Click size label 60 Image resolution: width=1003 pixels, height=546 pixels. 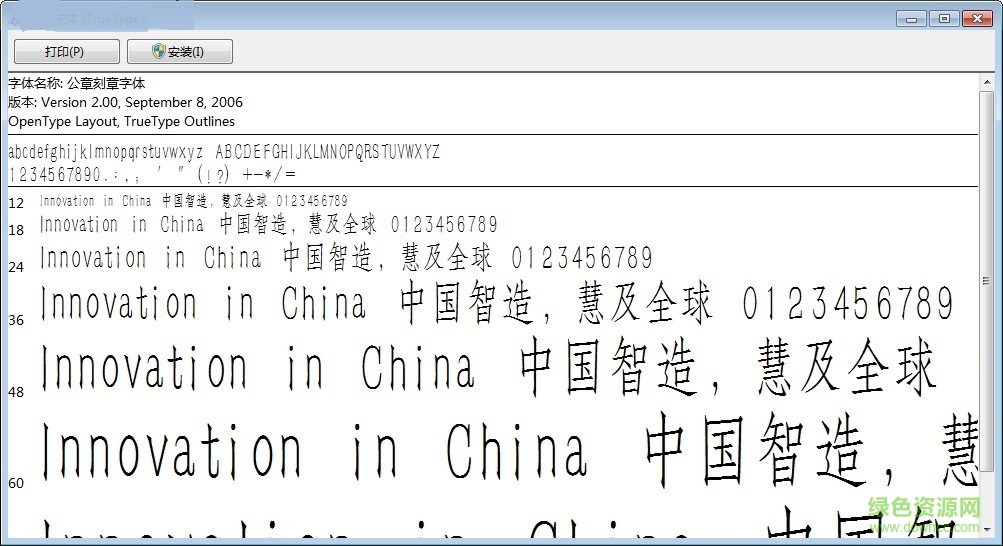16,483
